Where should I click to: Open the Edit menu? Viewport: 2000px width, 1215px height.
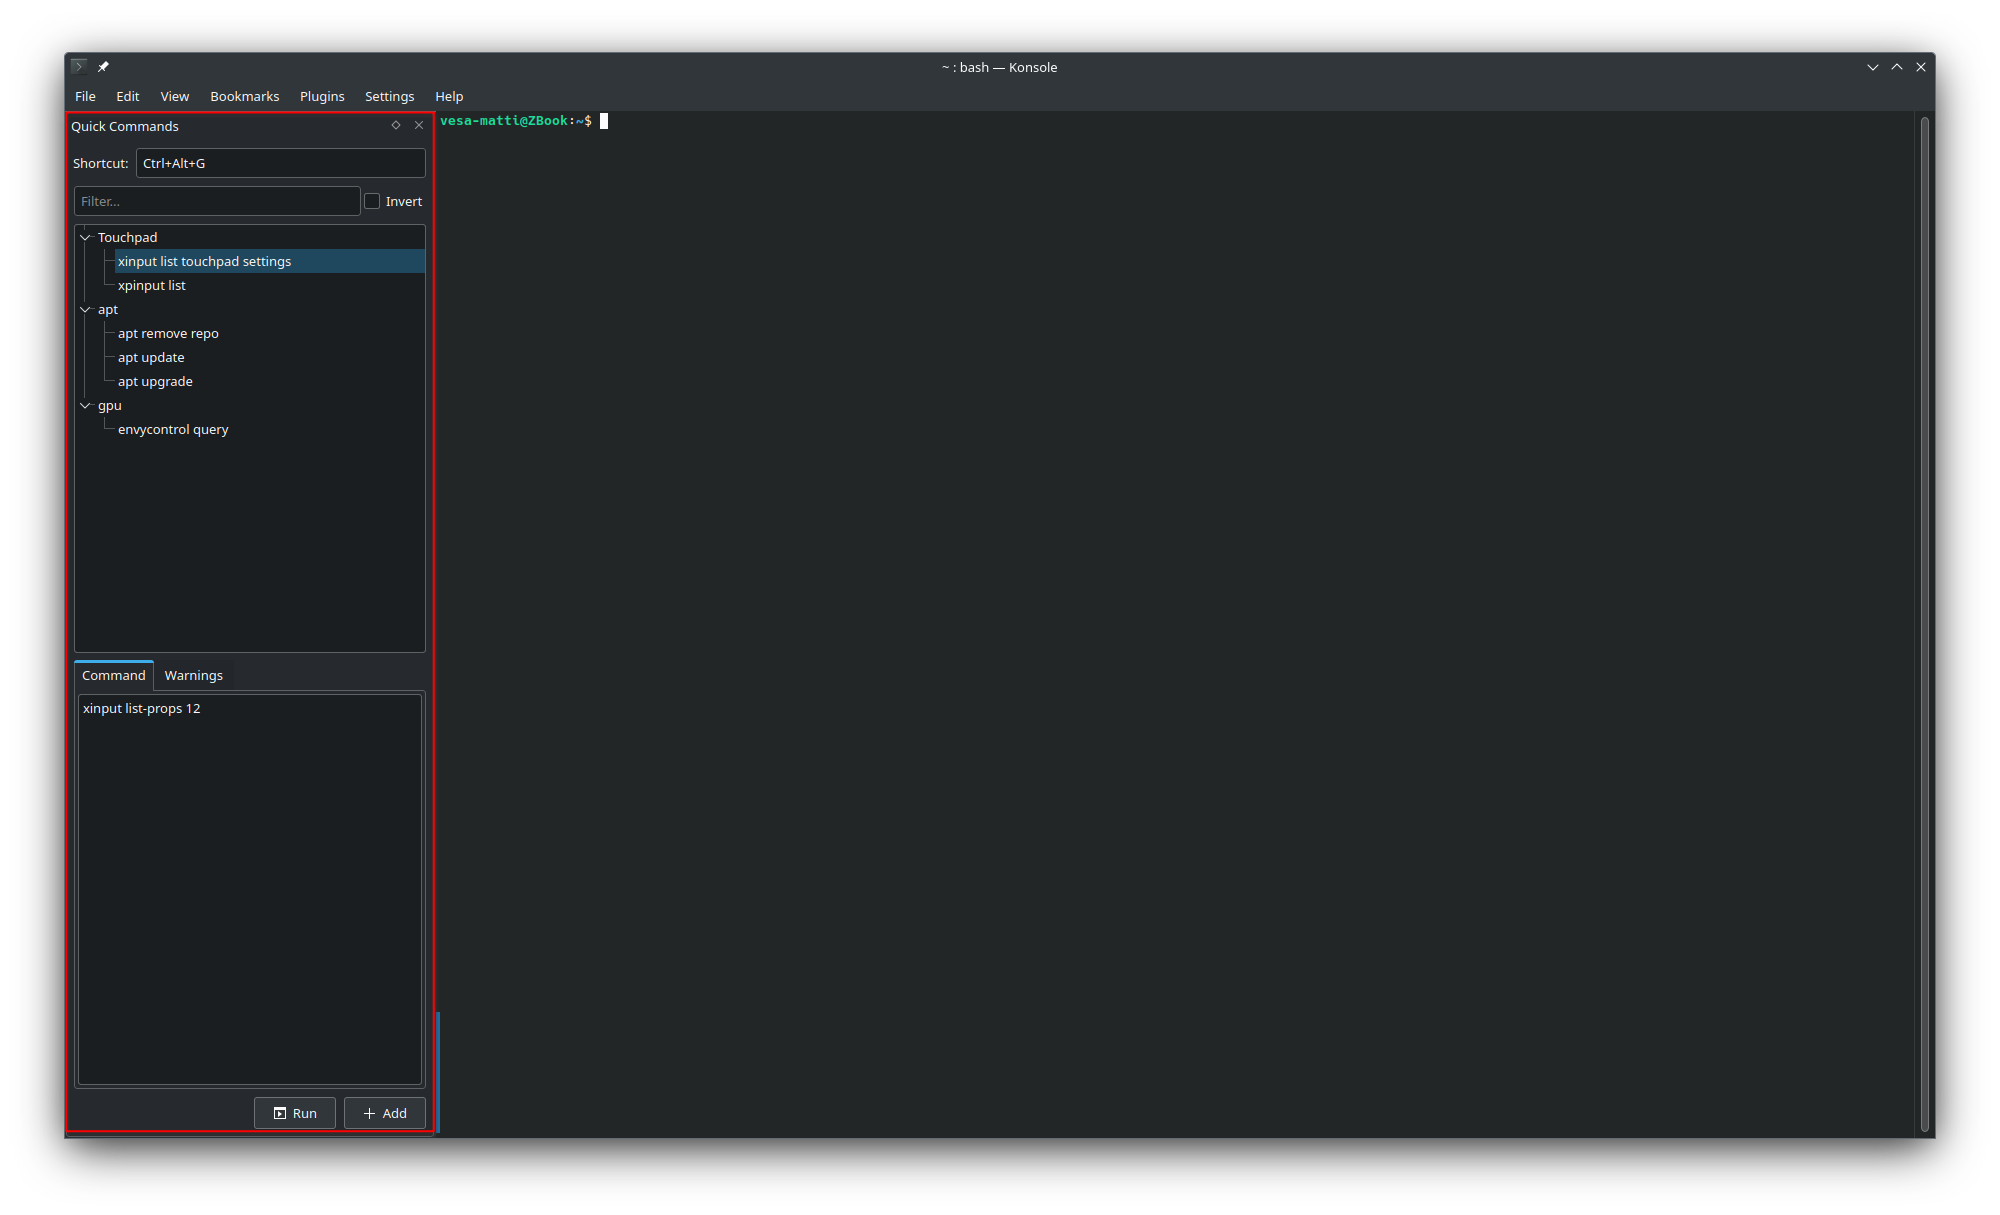pos(128,96)
